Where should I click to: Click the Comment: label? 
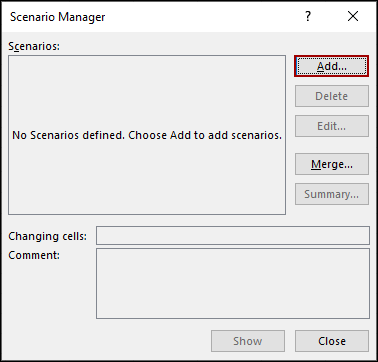[x=34, y=255]
